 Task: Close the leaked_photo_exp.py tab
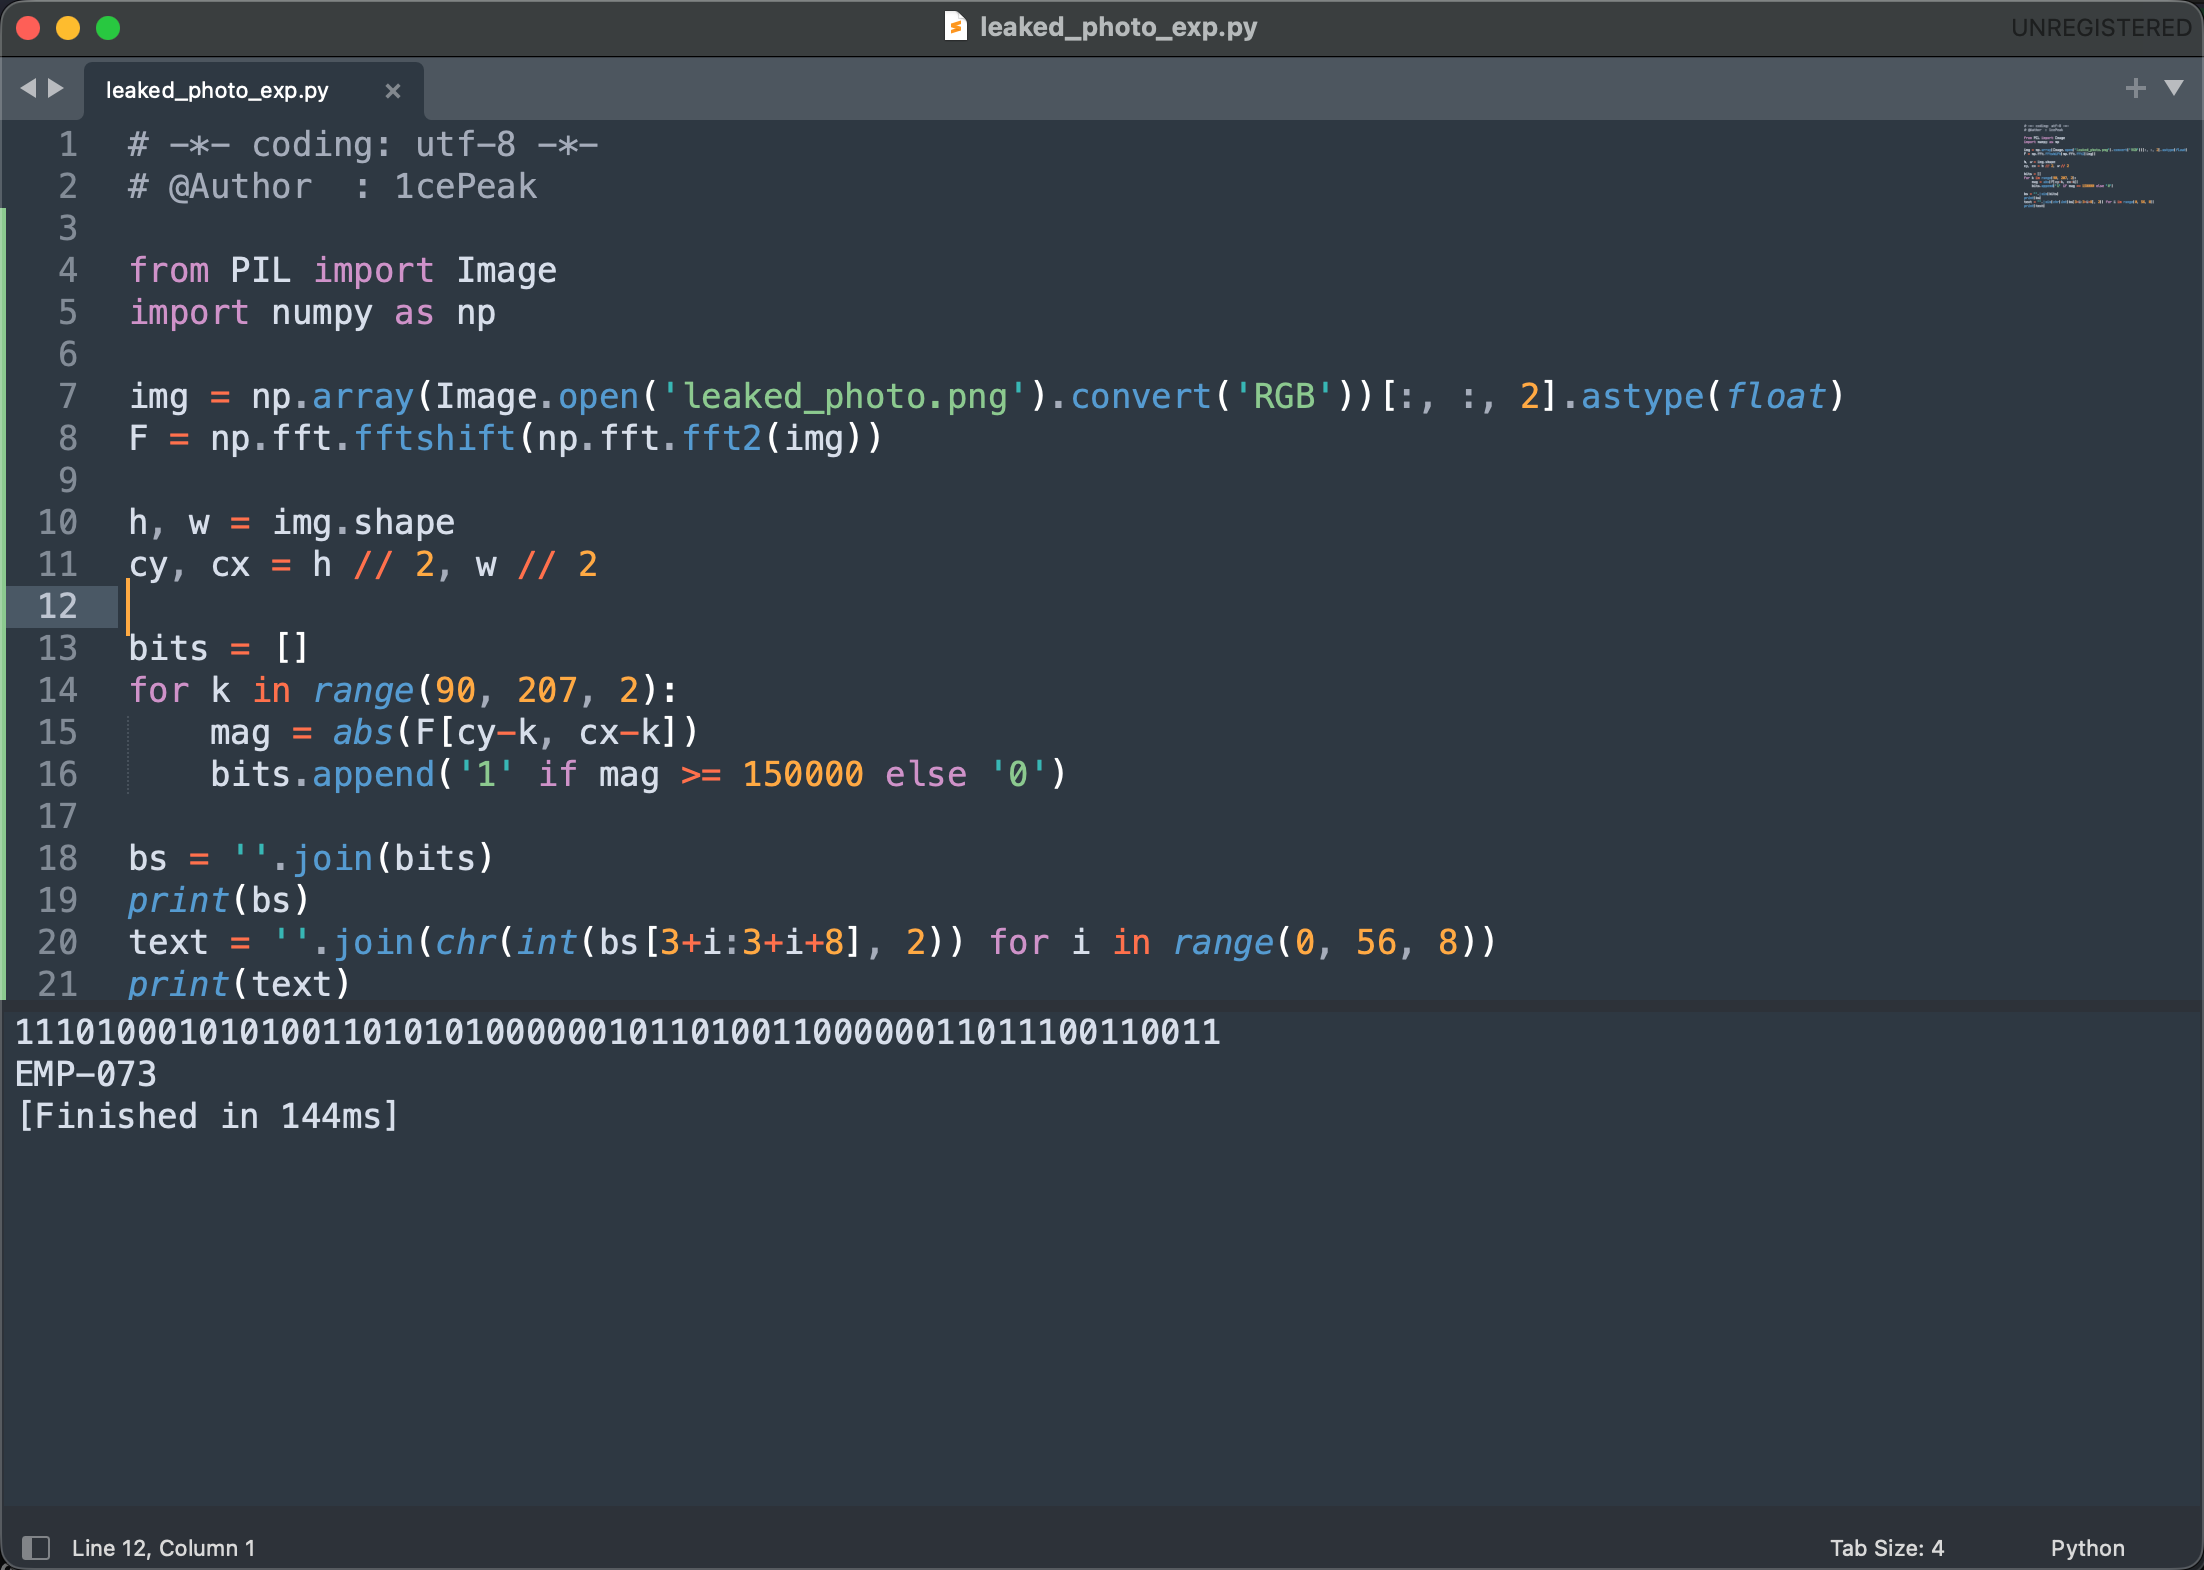pyautogui.click(x=393, y=91)
